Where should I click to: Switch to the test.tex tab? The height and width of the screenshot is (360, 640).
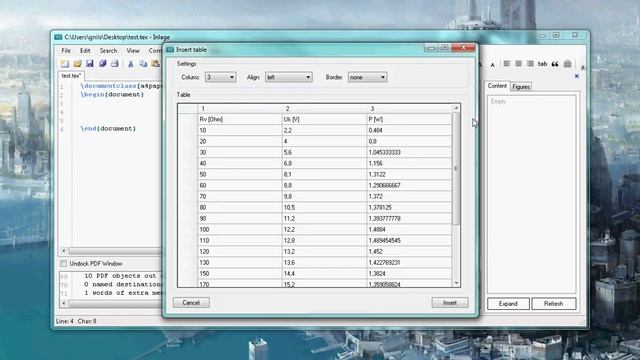(71, 76)
